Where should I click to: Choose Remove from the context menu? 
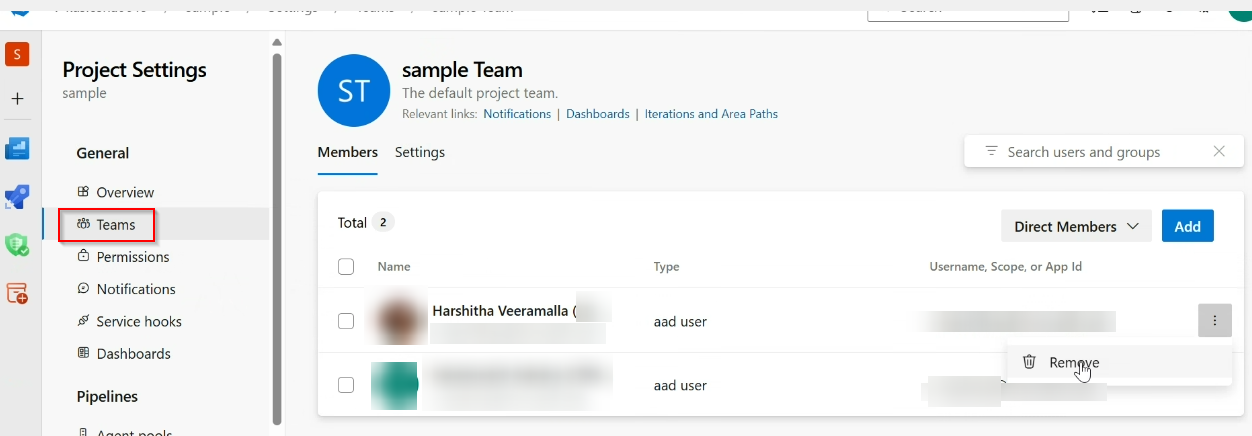(1074, 363)
